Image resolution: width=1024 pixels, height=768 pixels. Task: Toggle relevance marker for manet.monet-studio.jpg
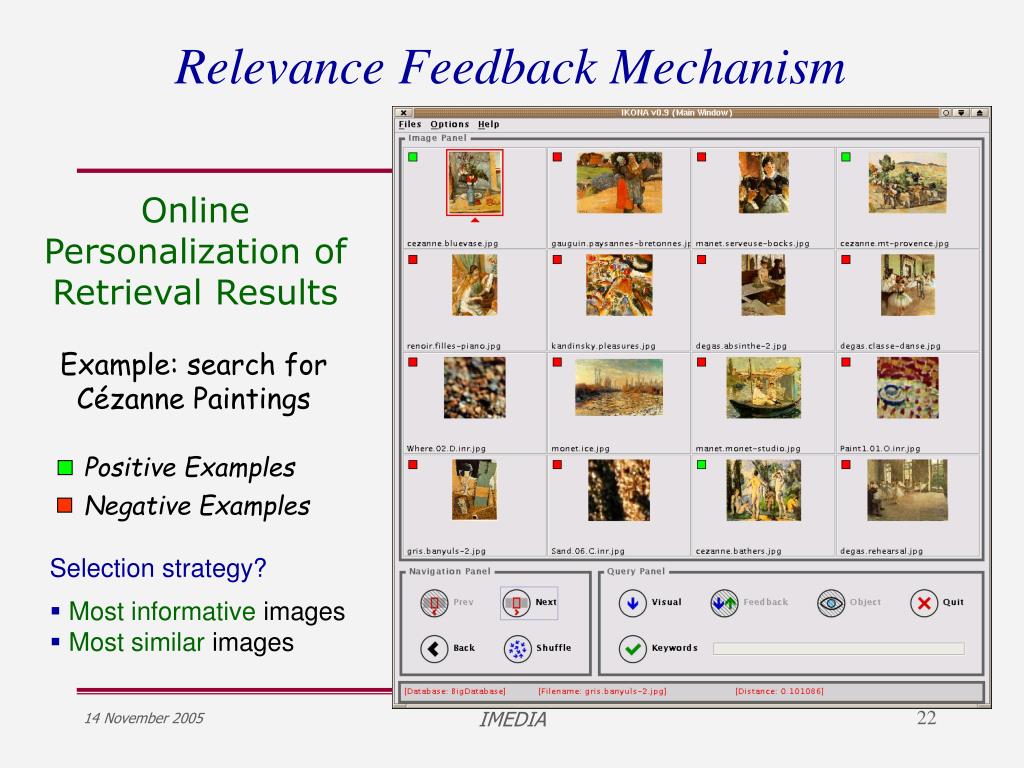[x=701, y=362]
